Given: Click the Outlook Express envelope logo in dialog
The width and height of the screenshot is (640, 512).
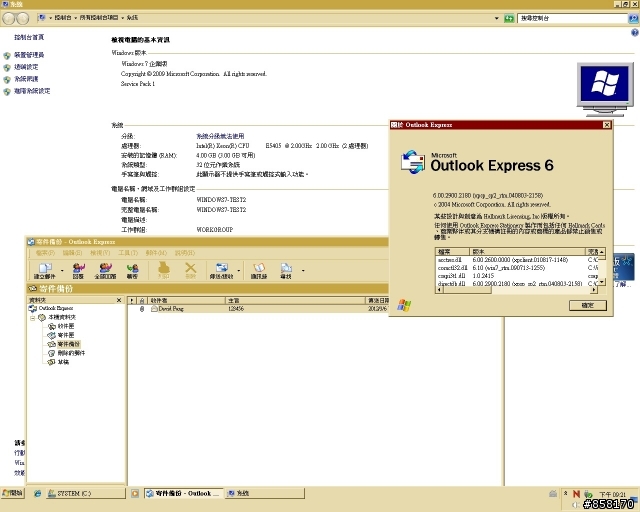Looking at the screenshot, I should (413, 162).
